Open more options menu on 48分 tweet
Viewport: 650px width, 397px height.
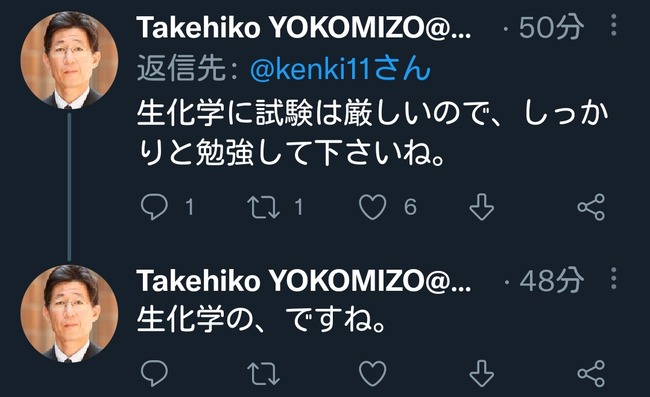pos(614,278)
